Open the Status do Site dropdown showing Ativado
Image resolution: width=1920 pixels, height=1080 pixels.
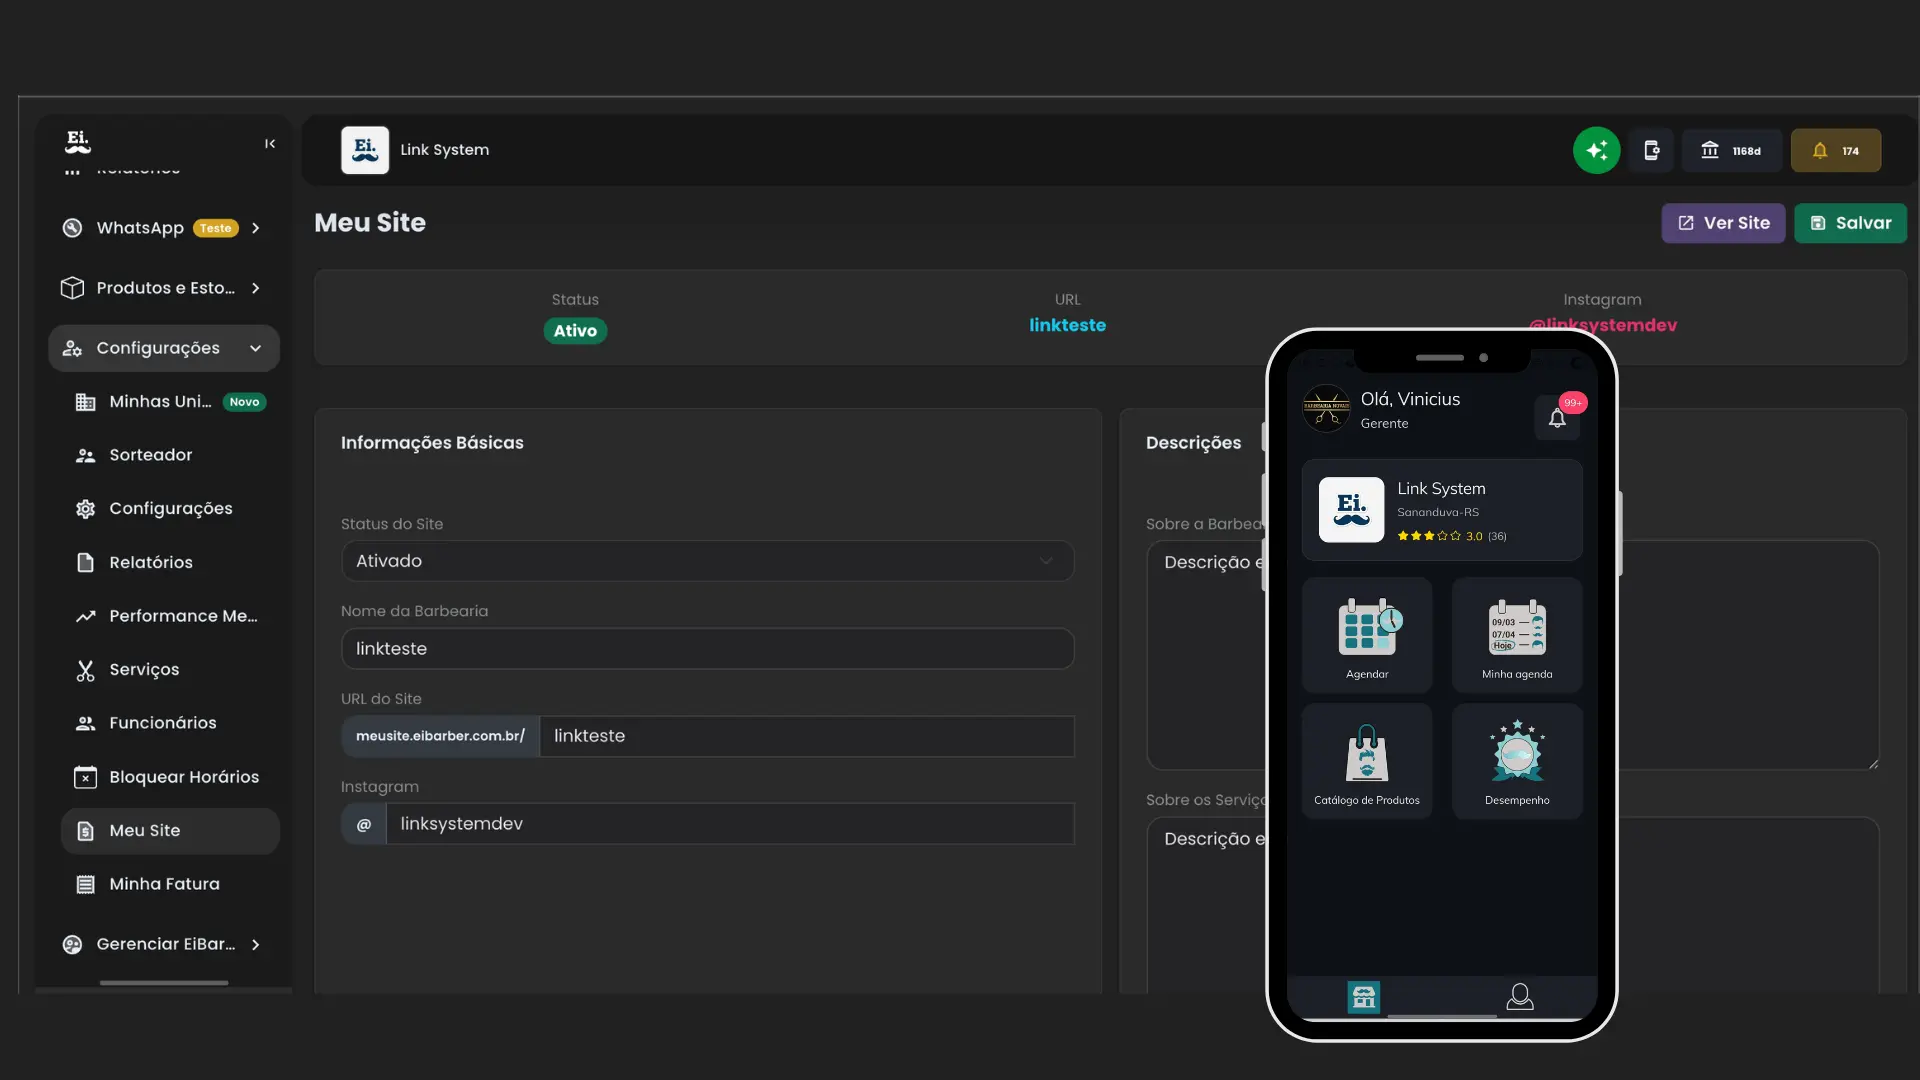(x=707, y=560)
